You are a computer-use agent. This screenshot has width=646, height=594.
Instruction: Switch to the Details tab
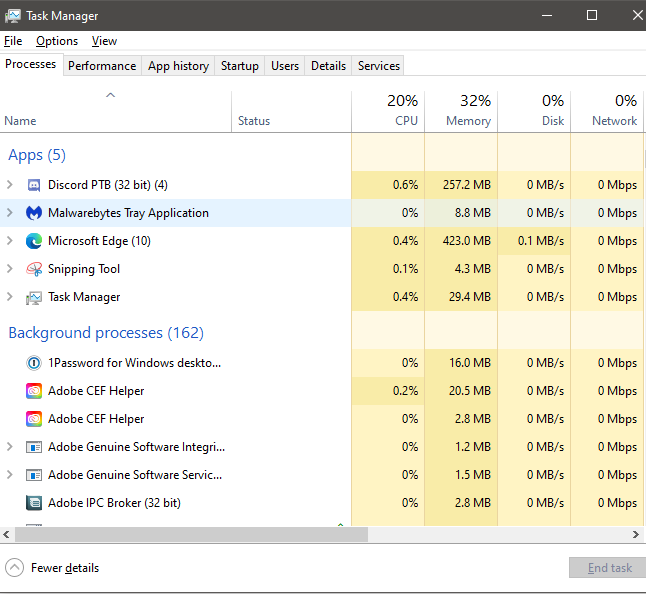pyautogui.click(x=328, y=66)
